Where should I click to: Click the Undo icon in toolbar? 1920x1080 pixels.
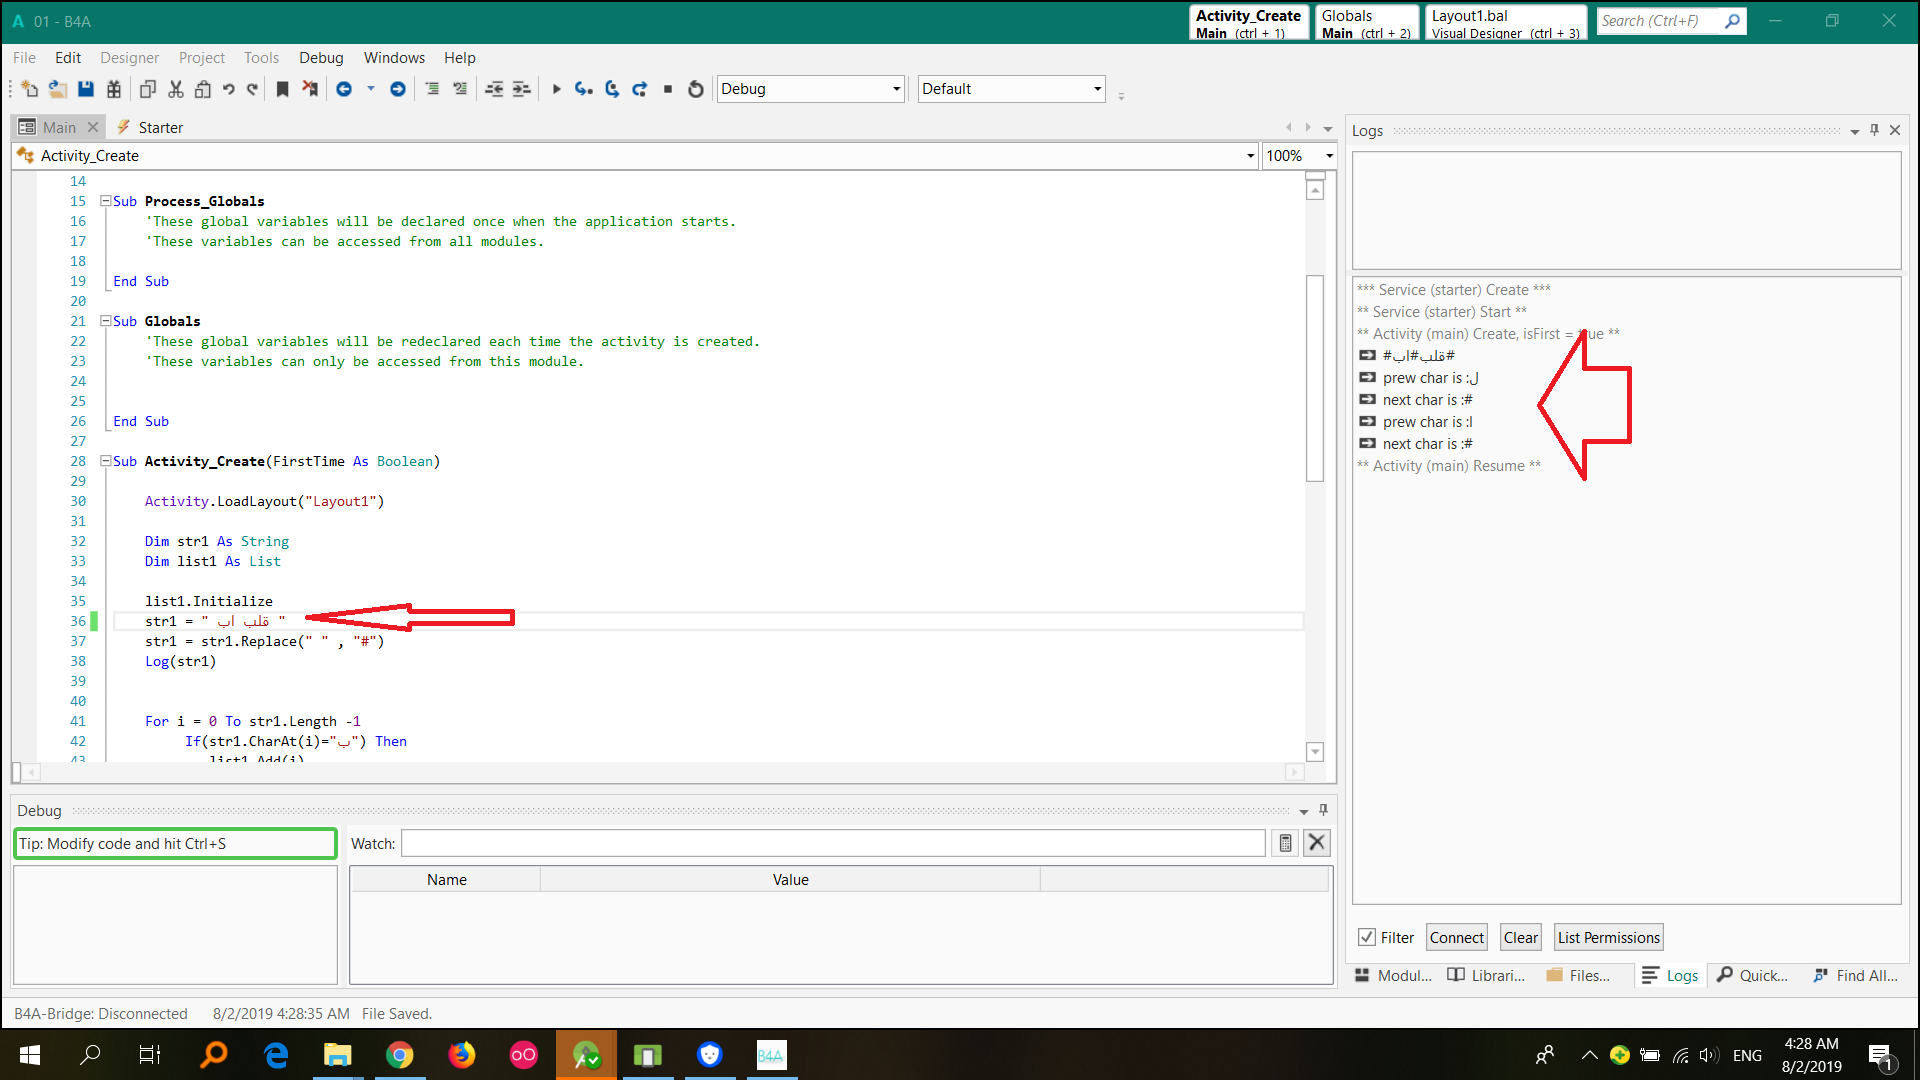click(x=229, y=89)
